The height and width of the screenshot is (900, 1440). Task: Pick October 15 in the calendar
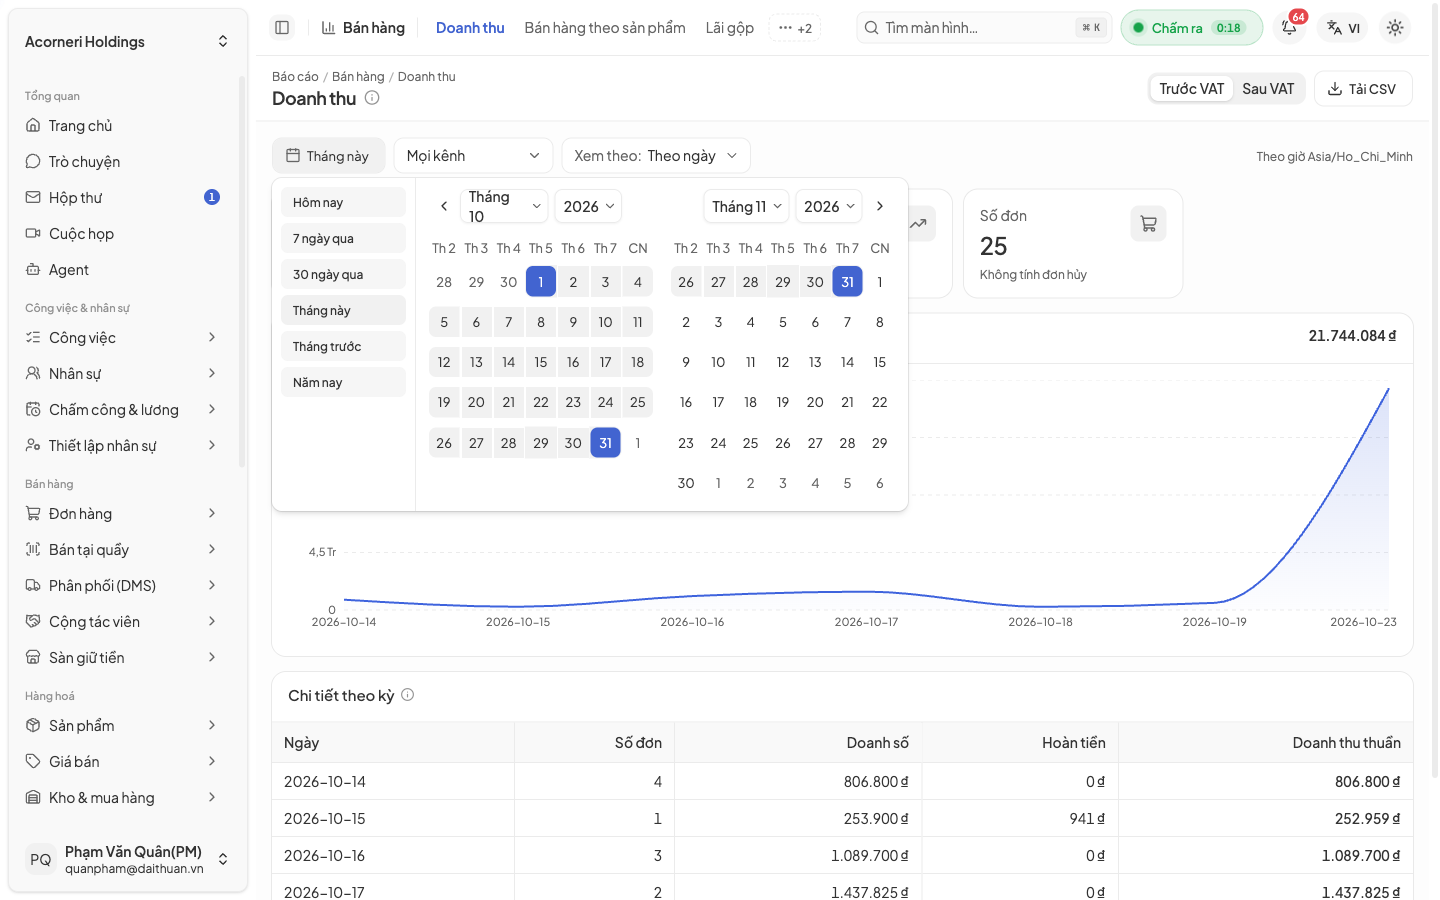541,362
